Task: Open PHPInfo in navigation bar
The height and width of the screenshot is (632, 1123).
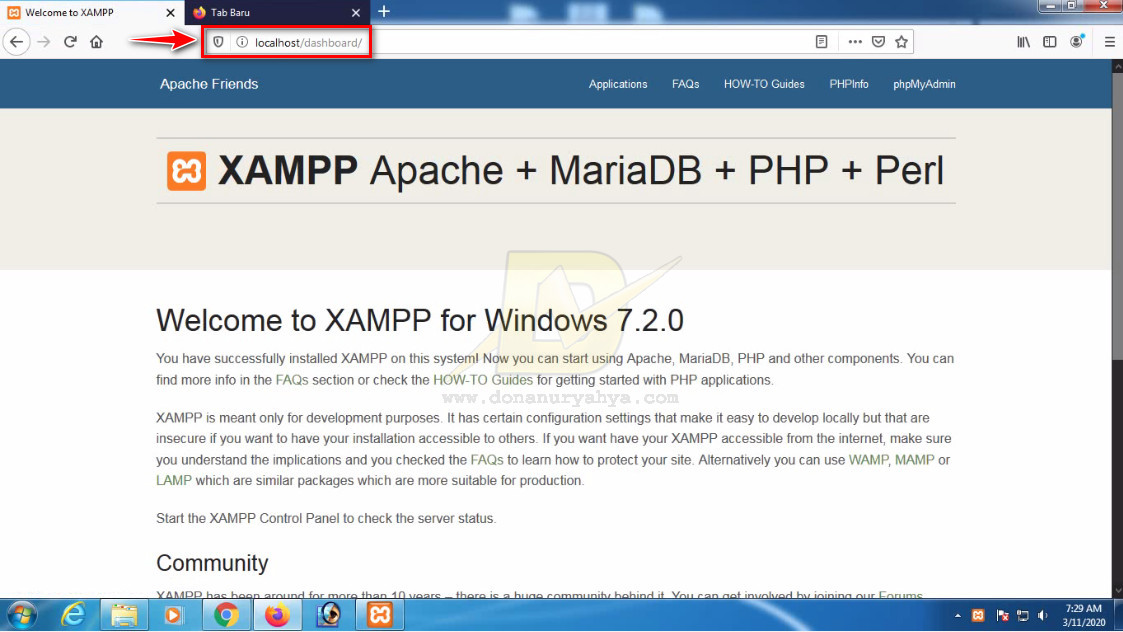Action: click(849, 84)
